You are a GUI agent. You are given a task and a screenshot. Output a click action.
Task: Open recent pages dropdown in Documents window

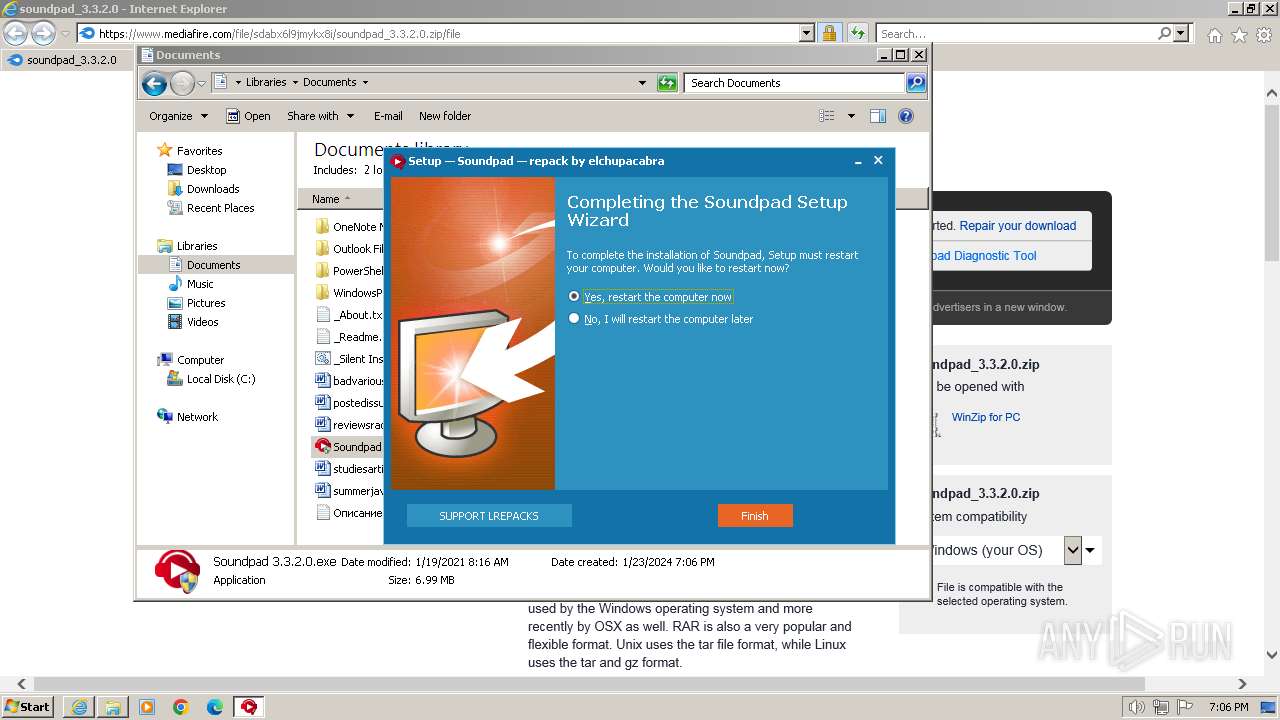[x=201, y=83]
